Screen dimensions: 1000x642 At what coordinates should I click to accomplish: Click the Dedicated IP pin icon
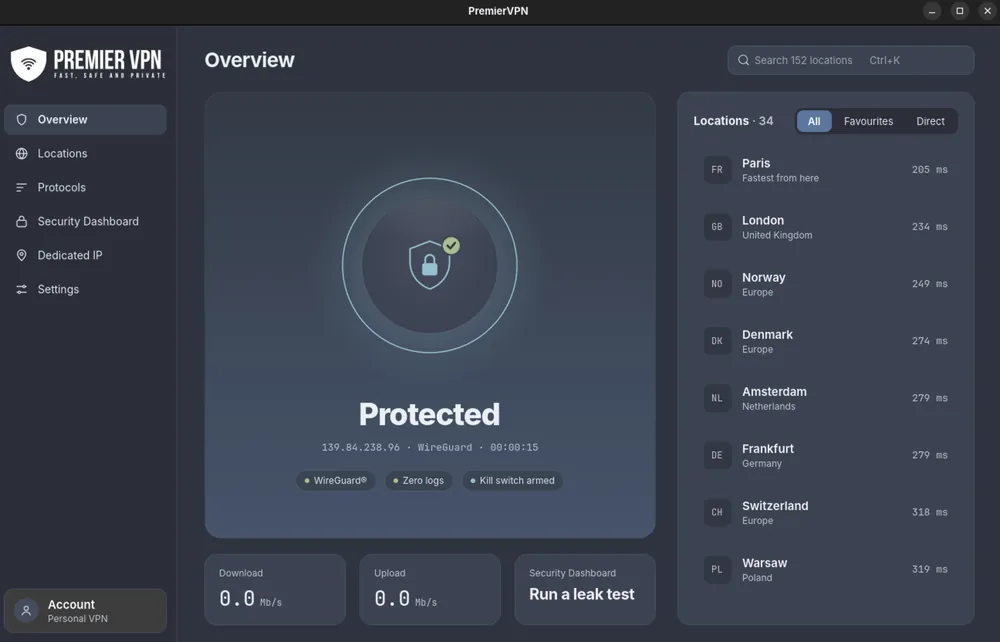coord(22,255)
